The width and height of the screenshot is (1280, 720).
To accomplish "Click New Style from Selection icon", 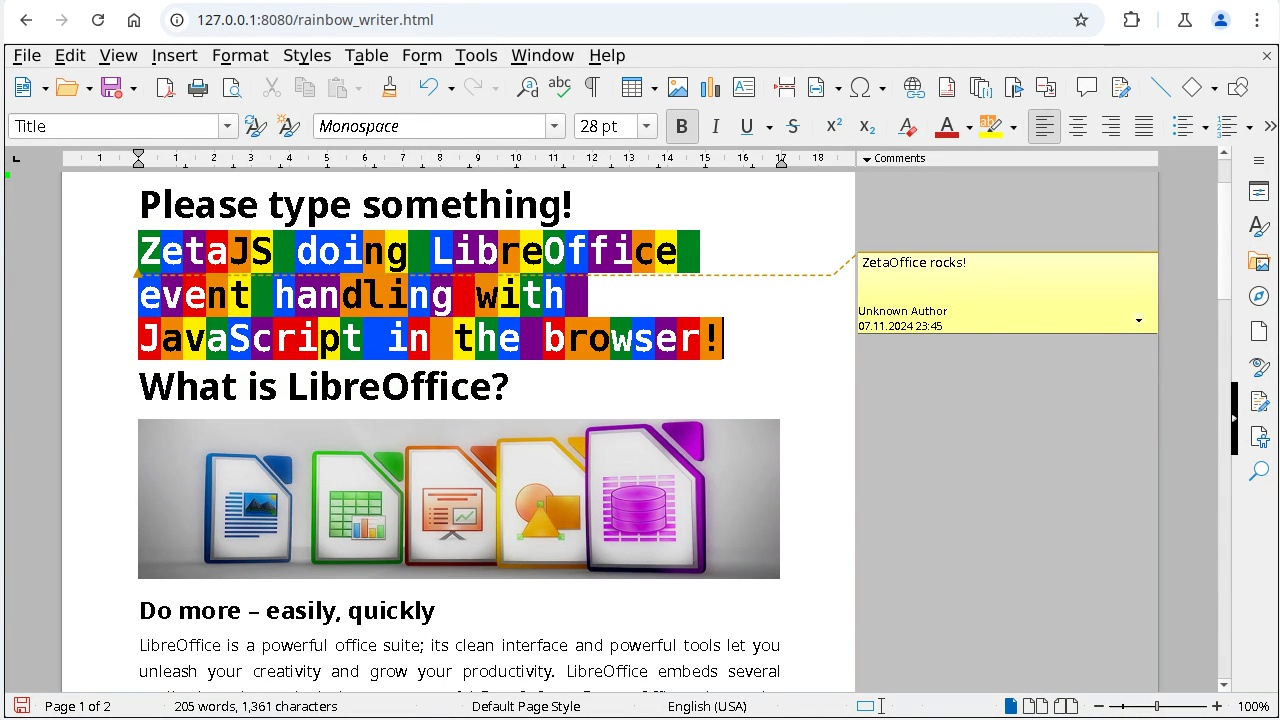I will (x=289, y=126).
